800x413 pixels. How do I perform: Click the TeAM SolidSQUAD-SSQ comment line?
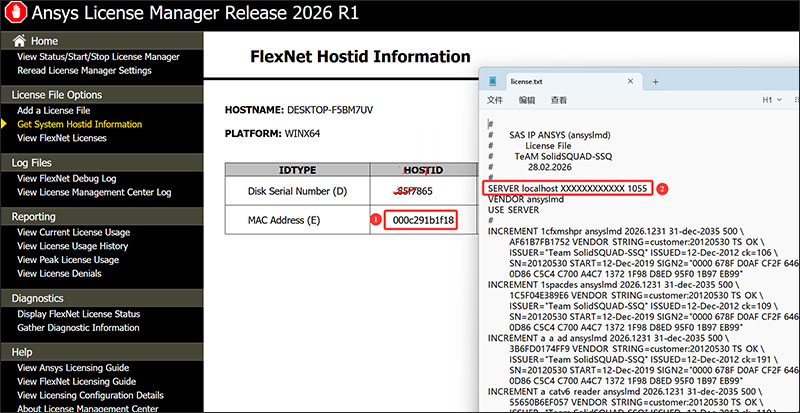pos(563,156)
